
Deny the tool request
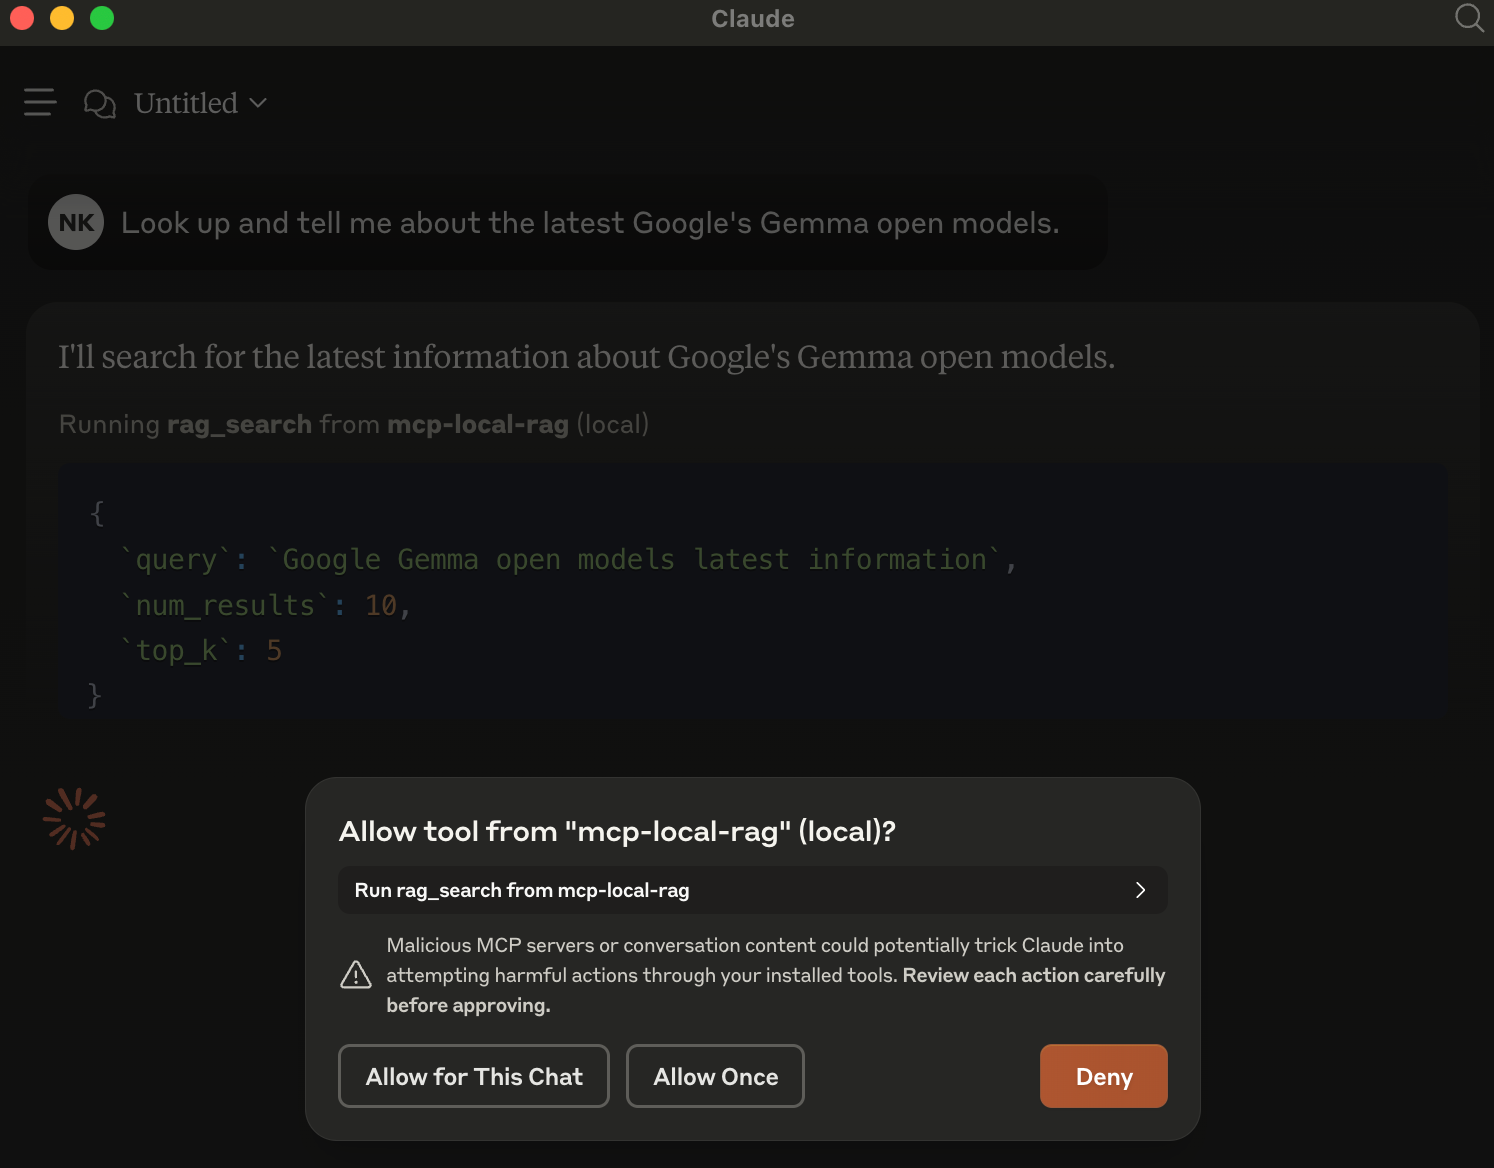pos(1104,1076)
